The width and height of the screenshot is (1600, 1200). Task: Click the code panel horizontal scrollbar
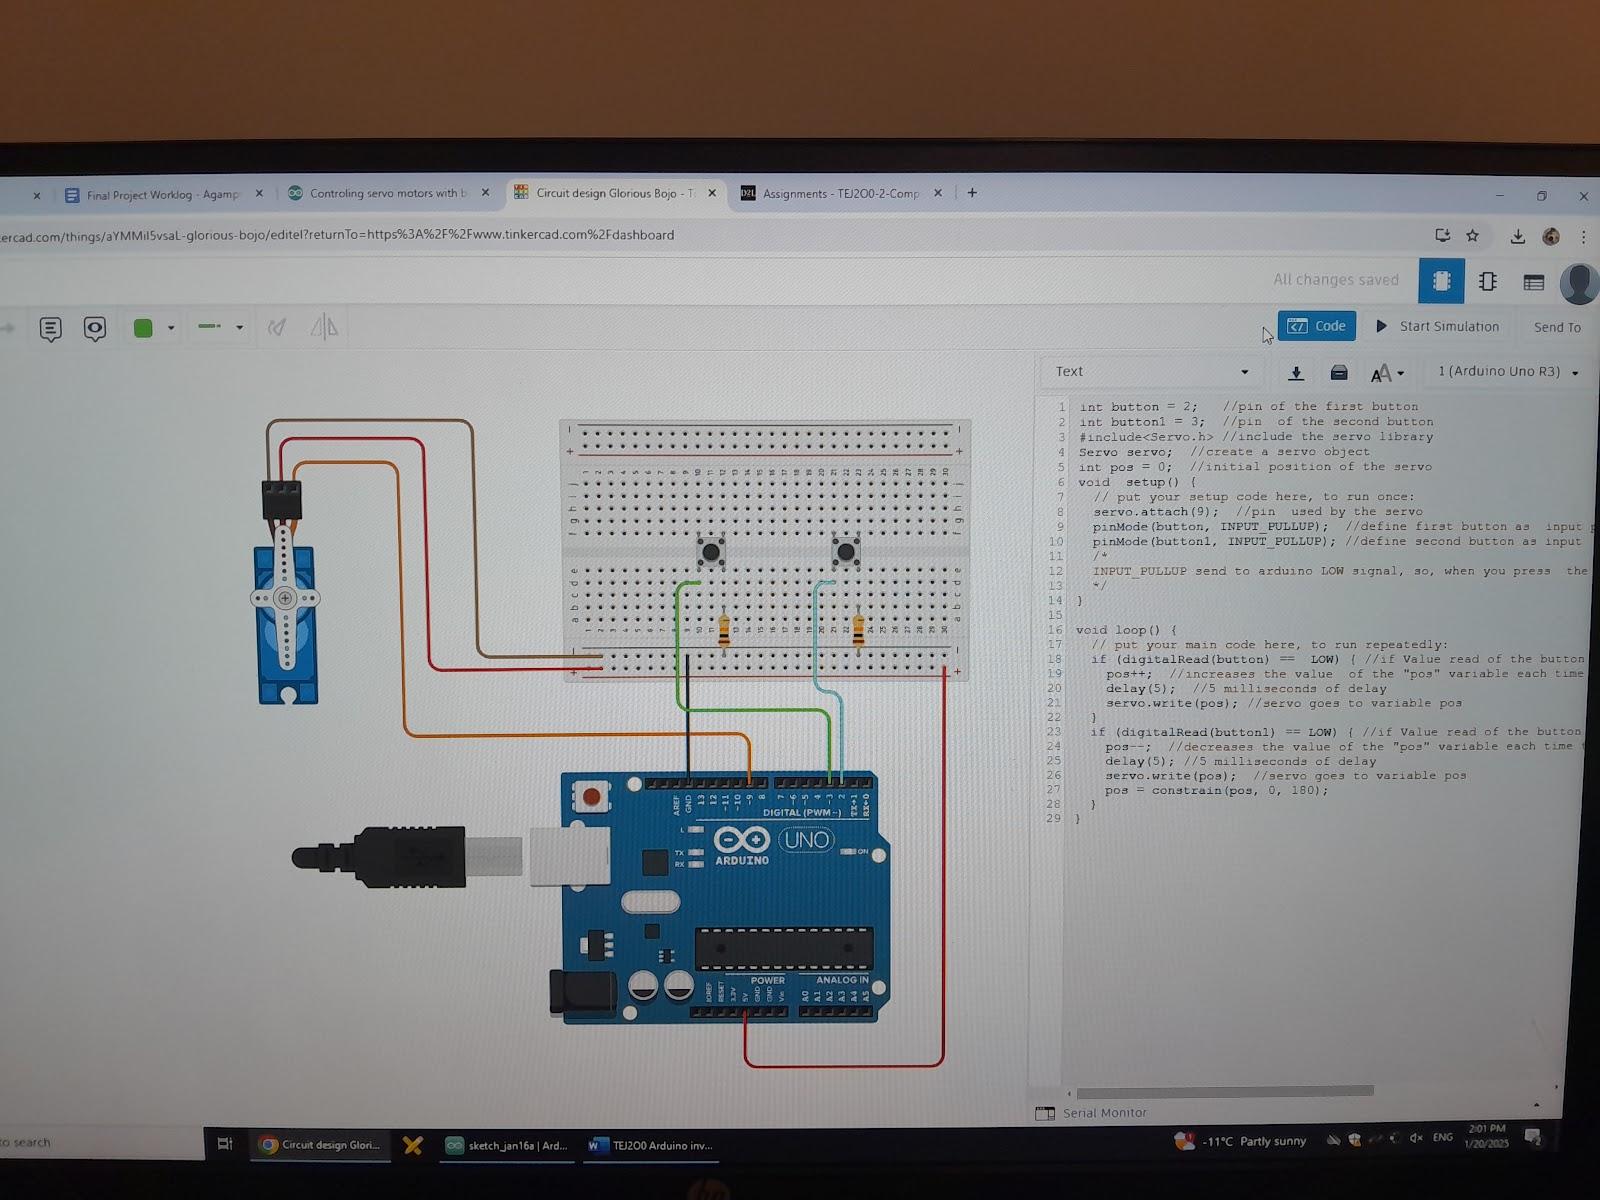point(1224,1092)
